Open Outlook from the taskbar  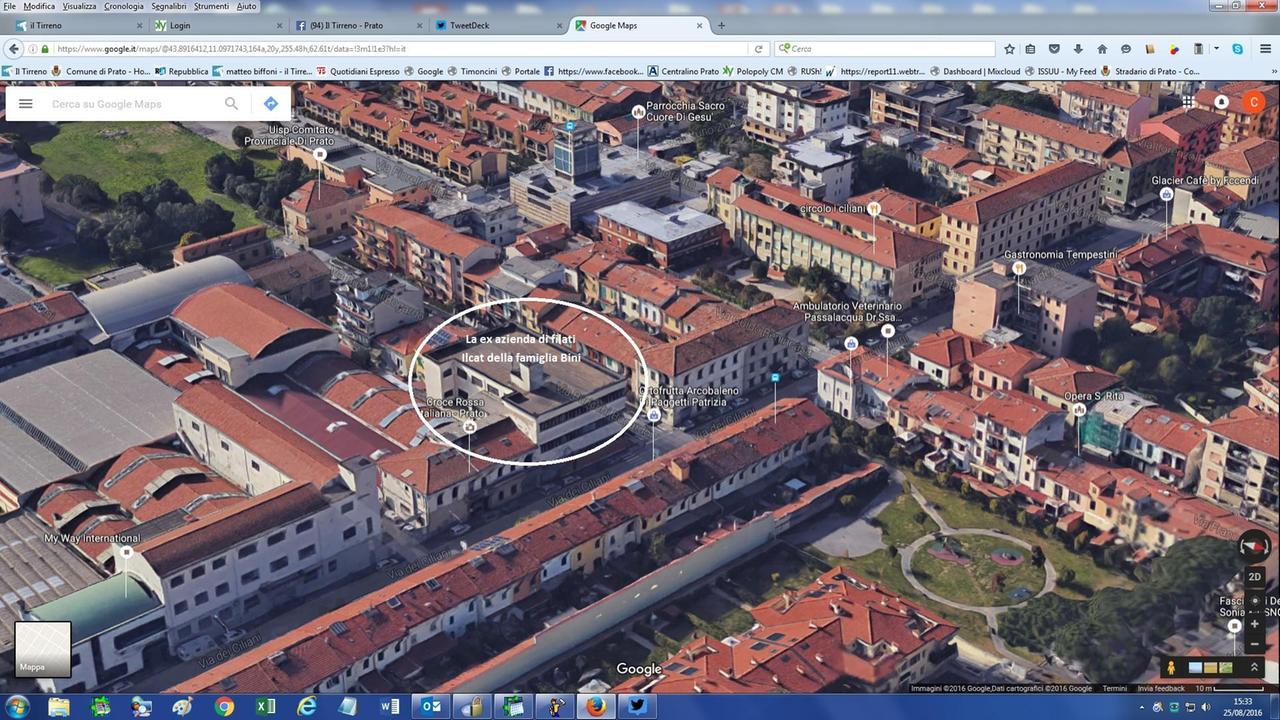431,706
